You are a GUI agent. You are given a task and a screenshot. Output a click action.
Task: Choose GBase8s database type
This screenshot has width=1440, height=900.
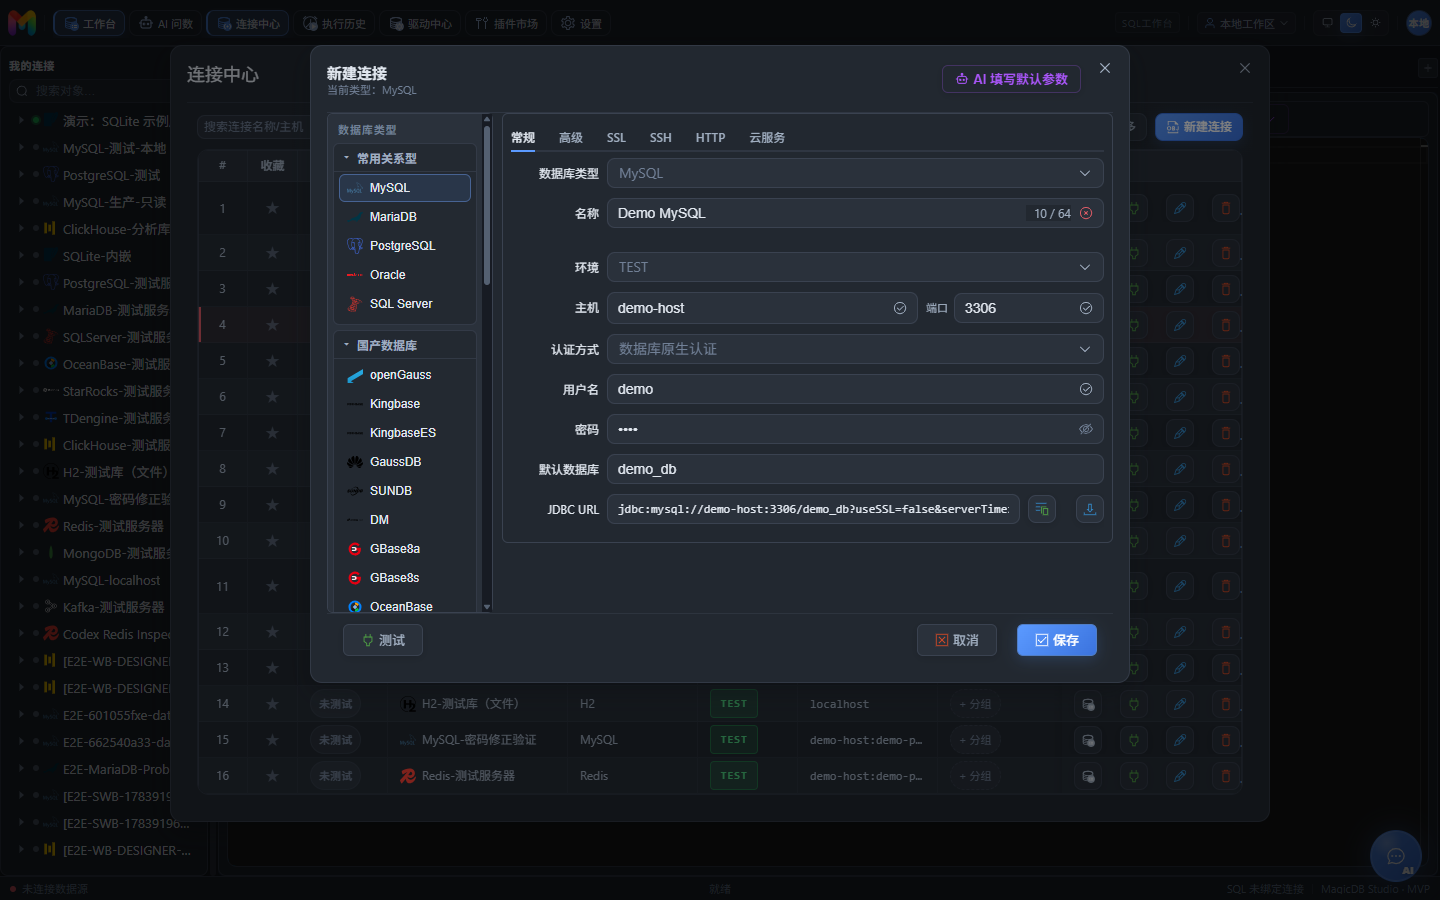tap(405, 578)
